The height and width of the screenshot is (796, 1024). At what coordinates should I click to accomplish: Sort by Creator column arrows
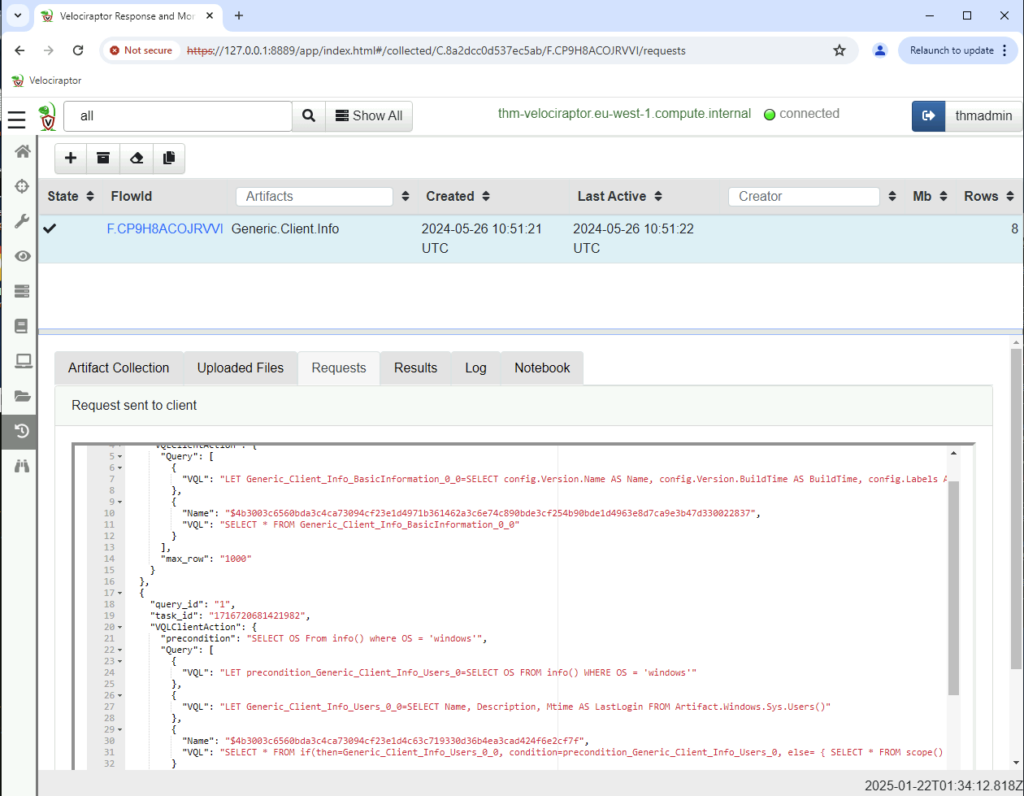coord(893,197)
